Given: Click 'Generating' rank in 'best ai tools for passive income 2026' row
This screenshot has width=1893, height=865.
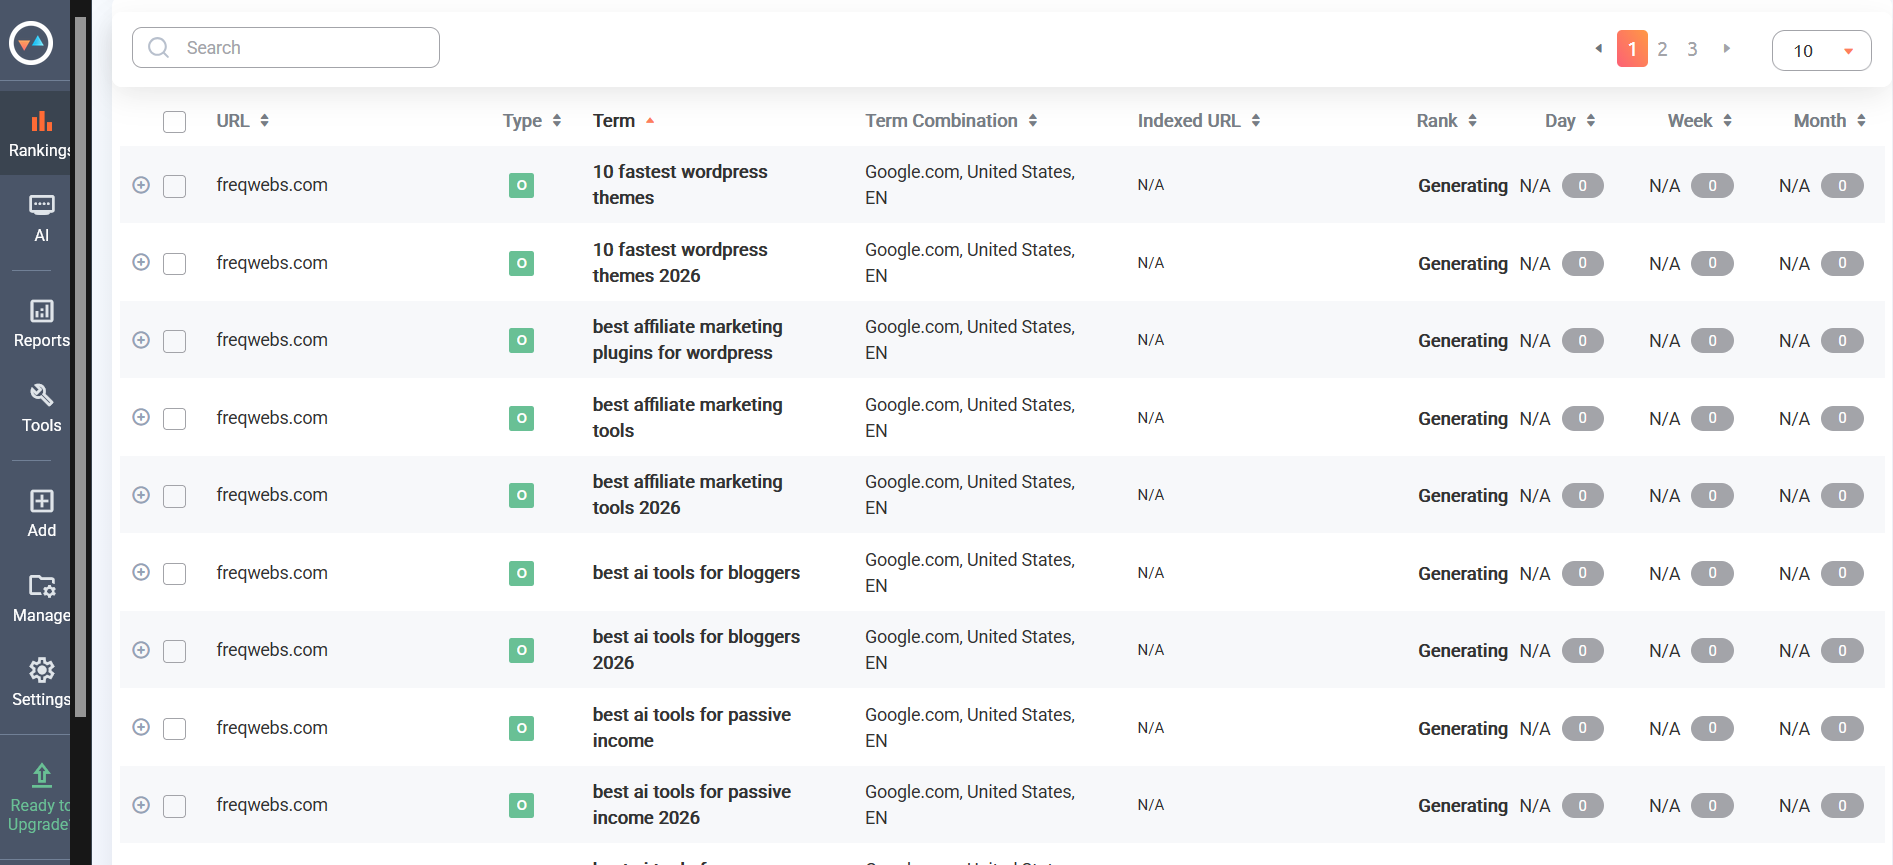Looking at the screenshot, I should (1463, 806).
